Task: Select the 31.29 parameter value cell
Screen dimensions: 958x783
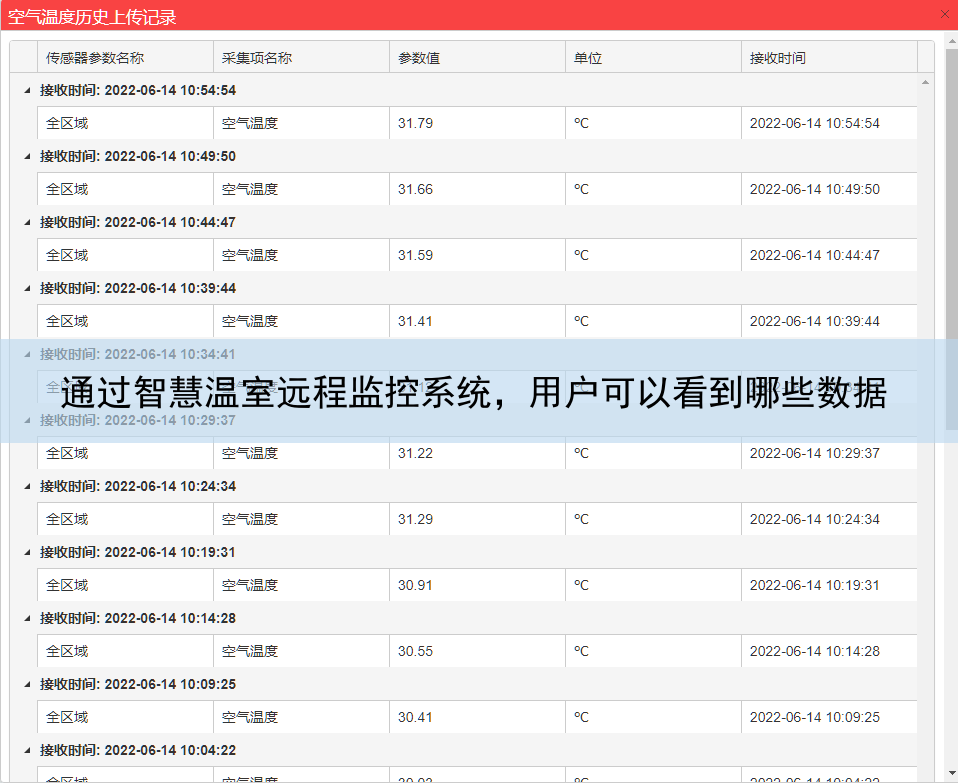Action: click(477, 519)
